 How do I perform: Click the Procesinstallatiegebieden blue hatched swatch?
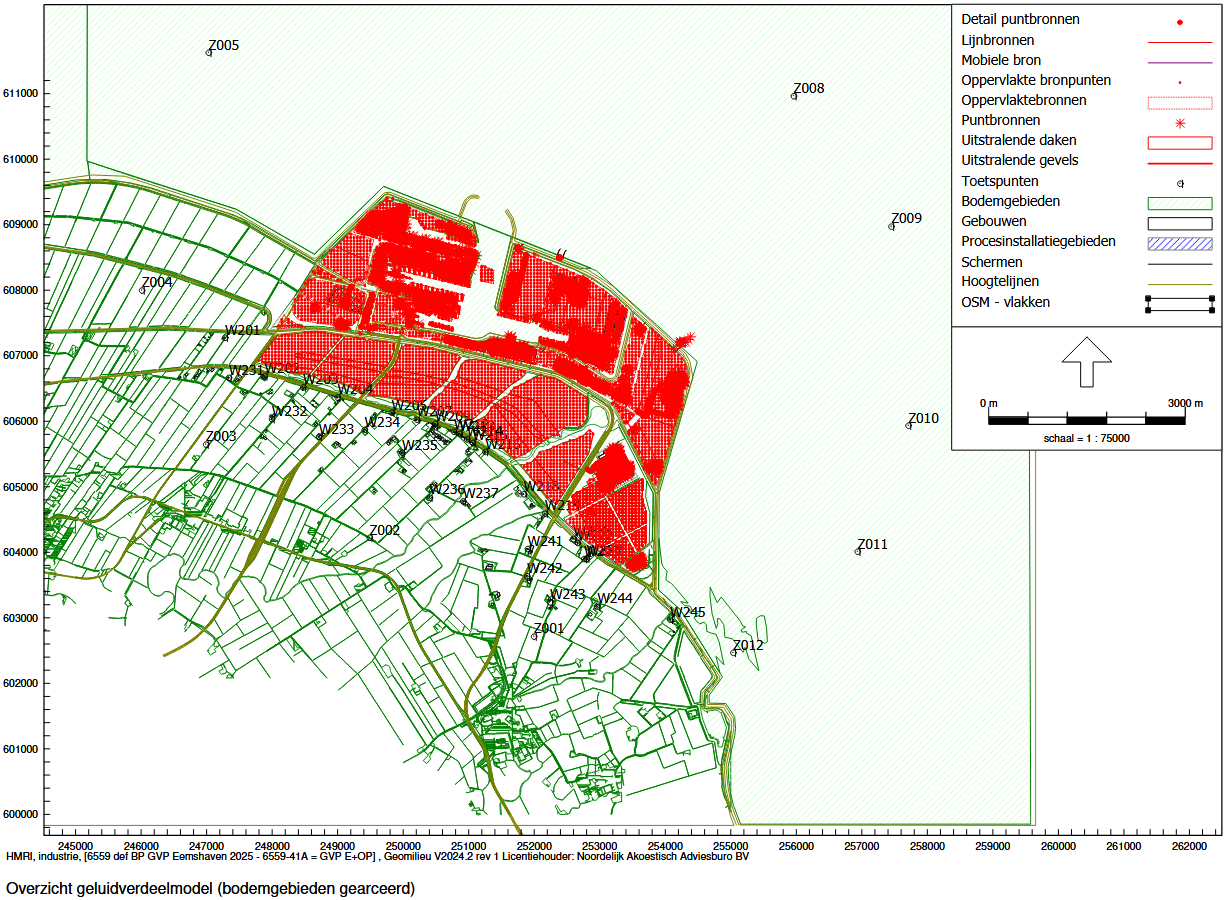tap(1180, 243)
